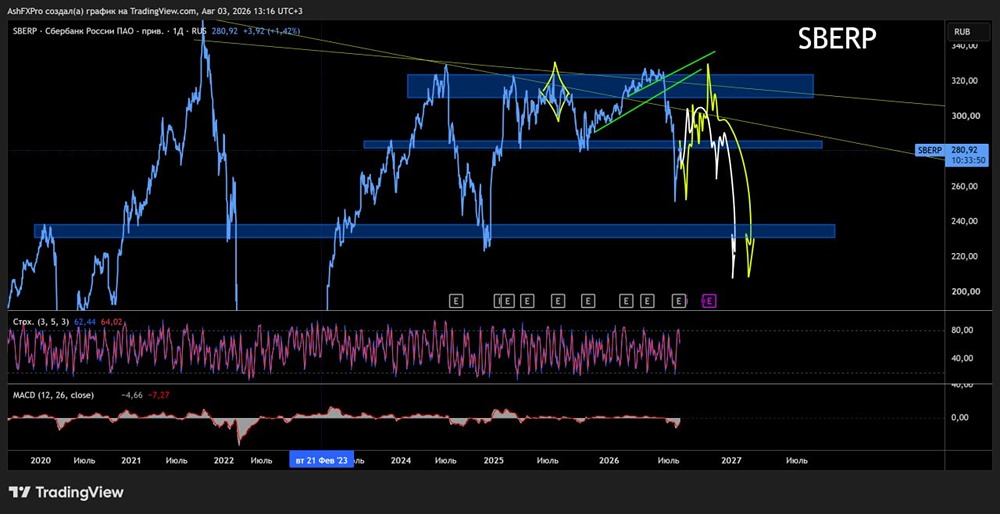This screenshot has height=514, width=1000.
Task: Click the stochastic value 64,02
Action: click(110, 323)
